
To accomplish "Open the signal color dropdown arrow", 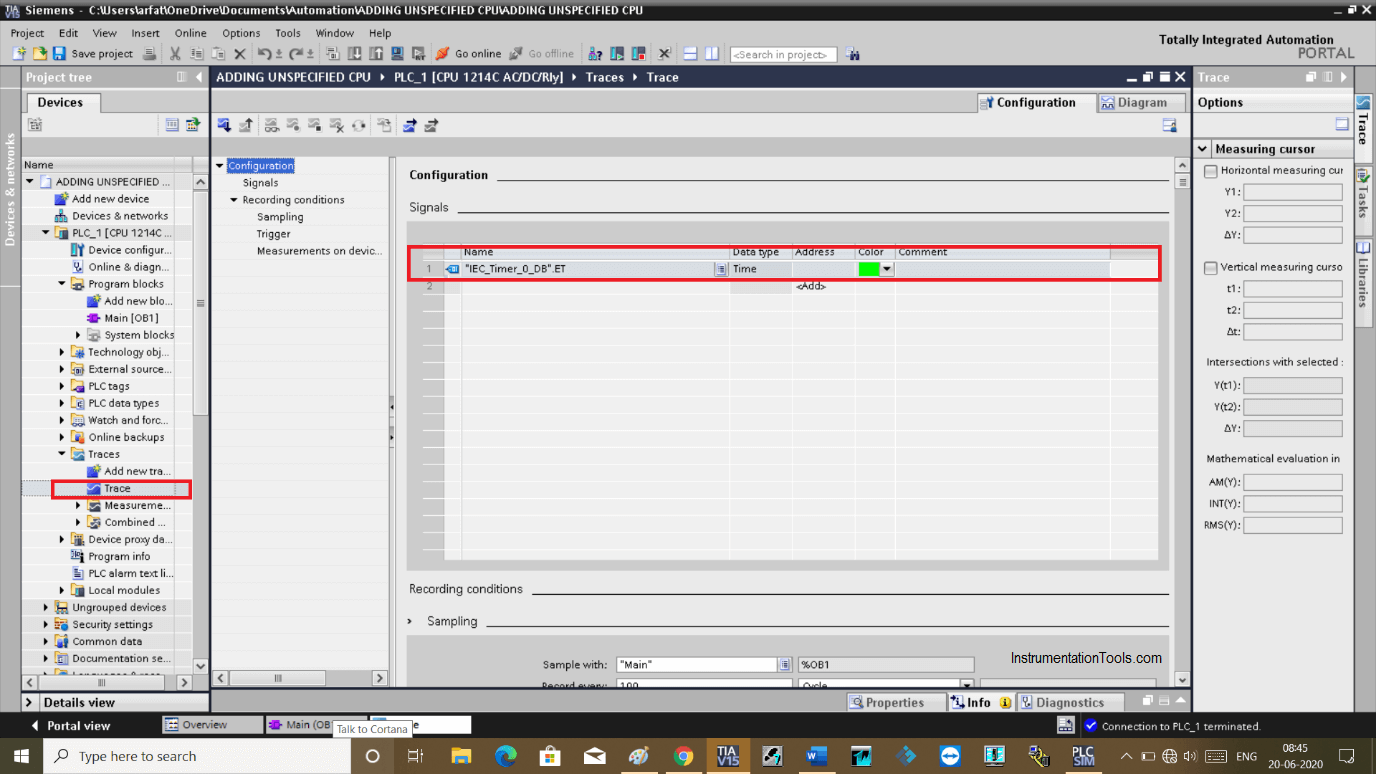I will [886, 269].
